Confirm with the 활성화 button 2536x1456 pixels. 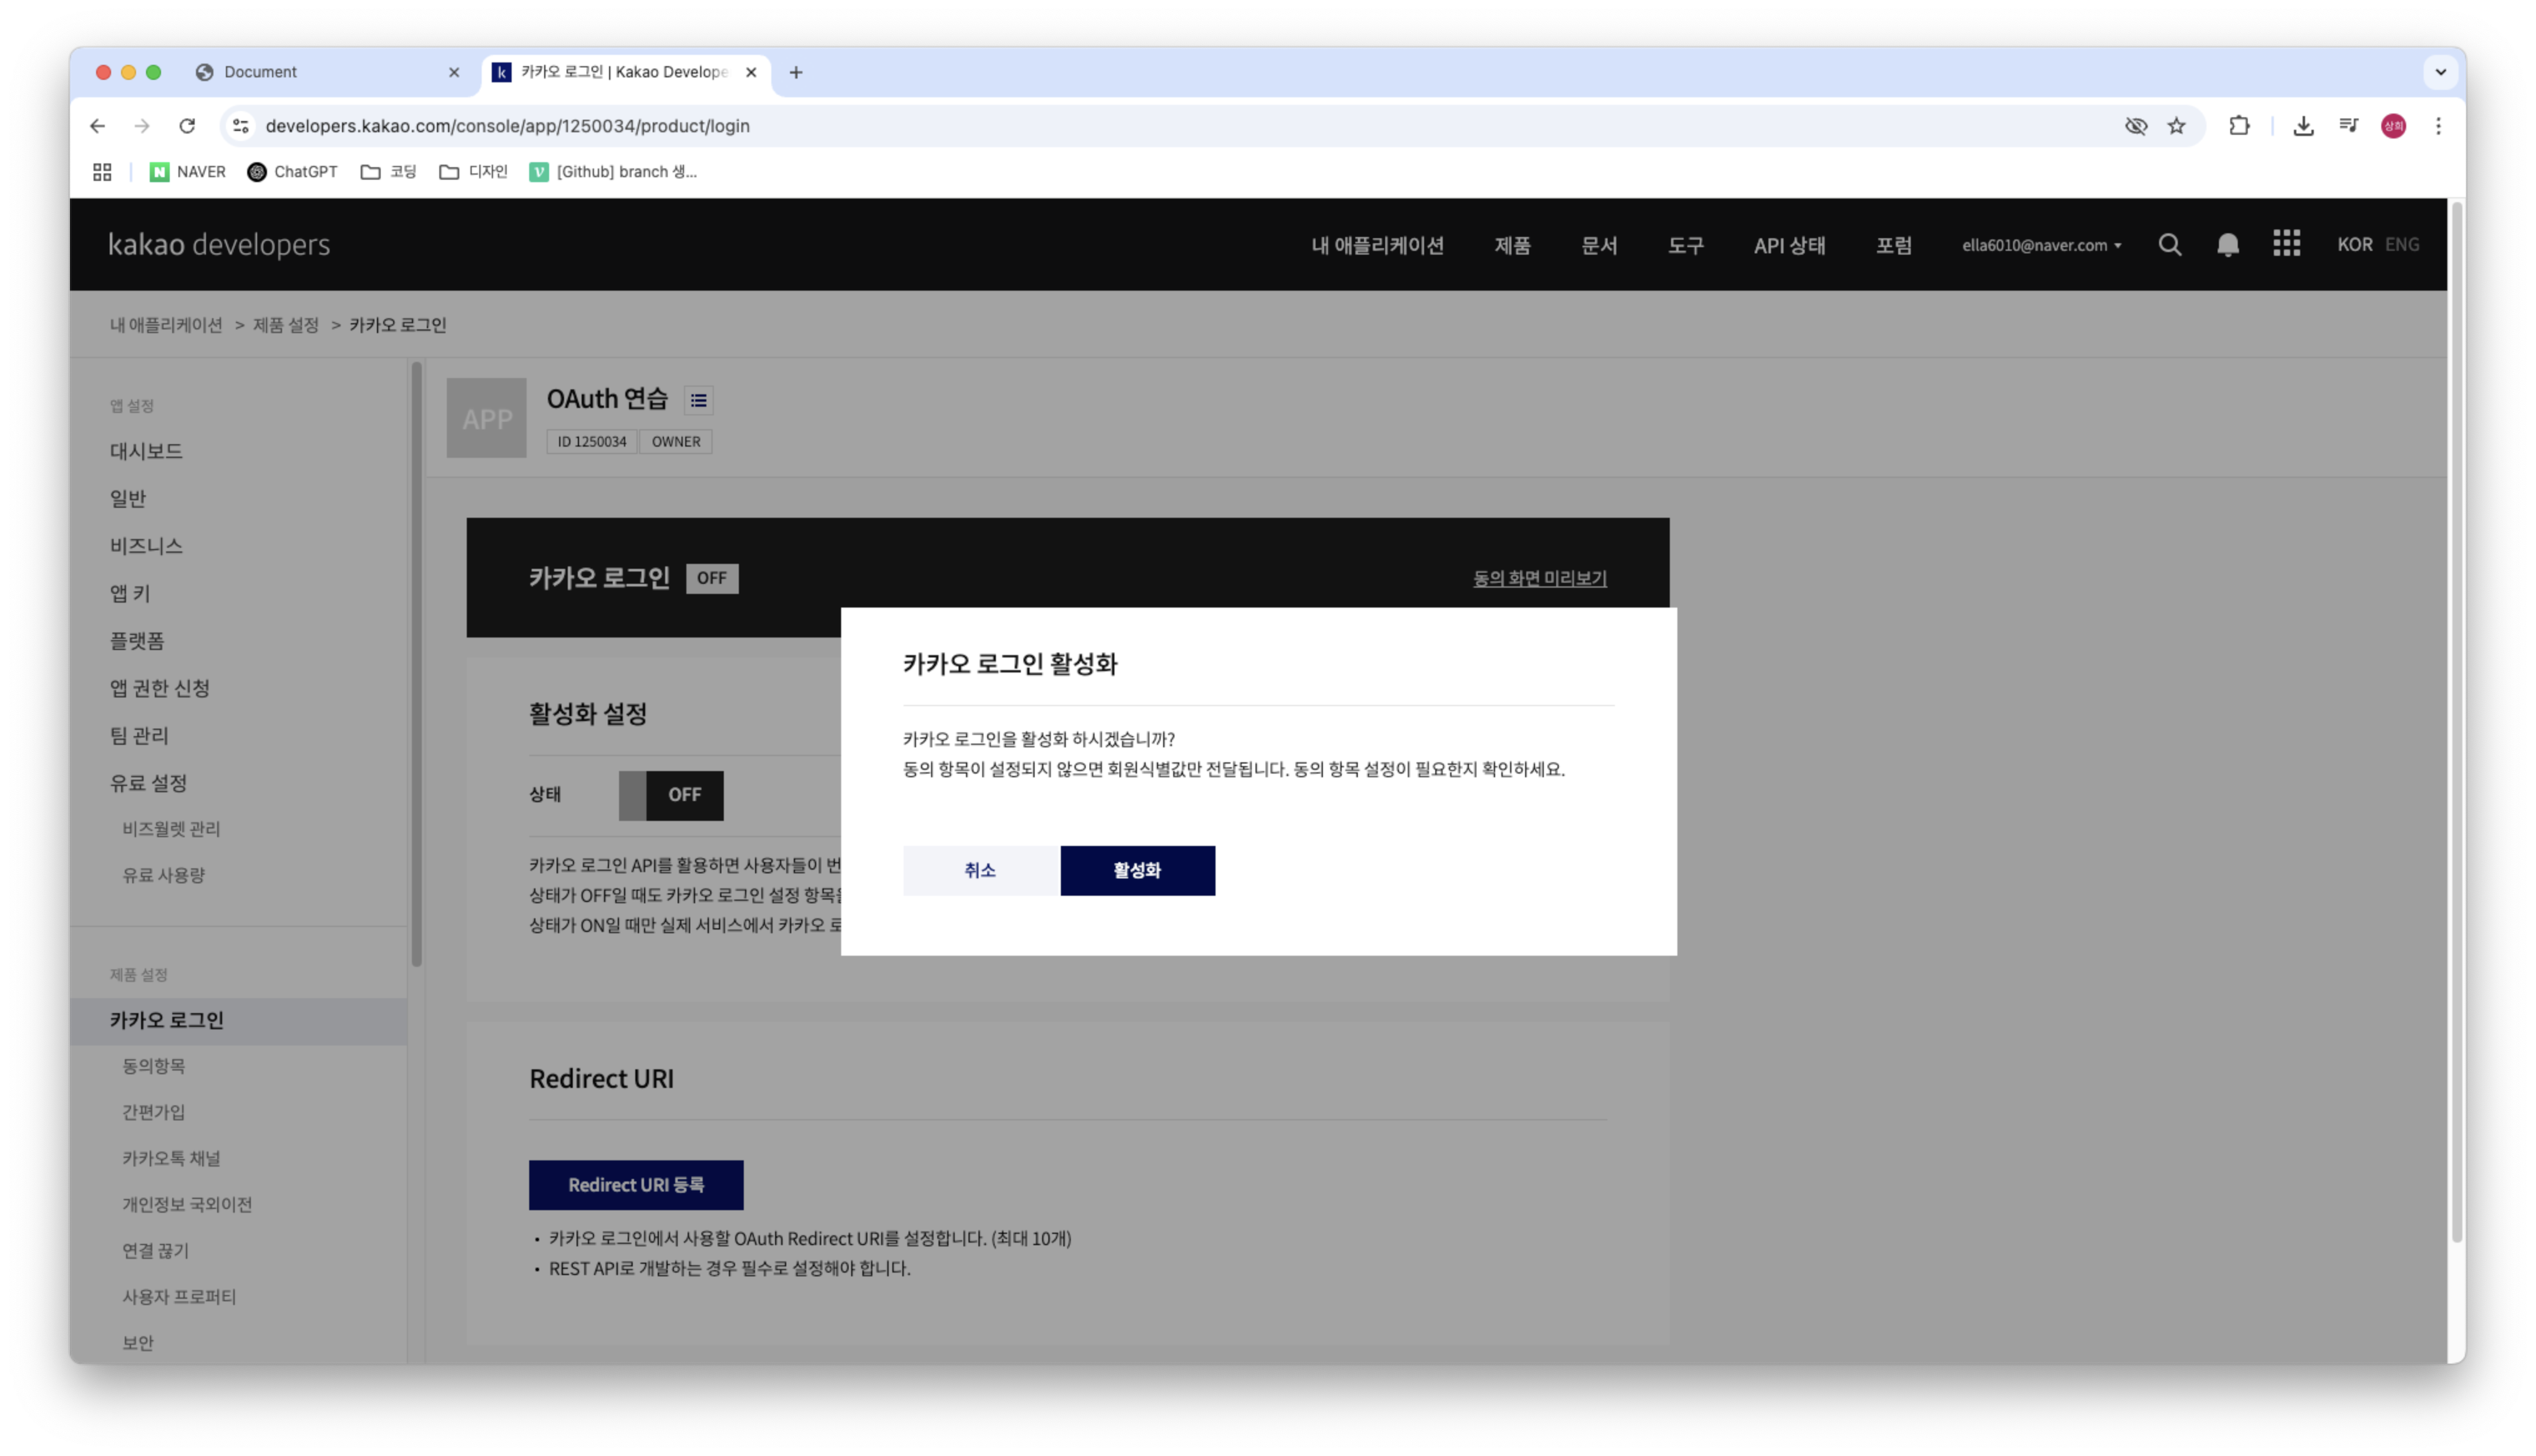coord(1137,871)
